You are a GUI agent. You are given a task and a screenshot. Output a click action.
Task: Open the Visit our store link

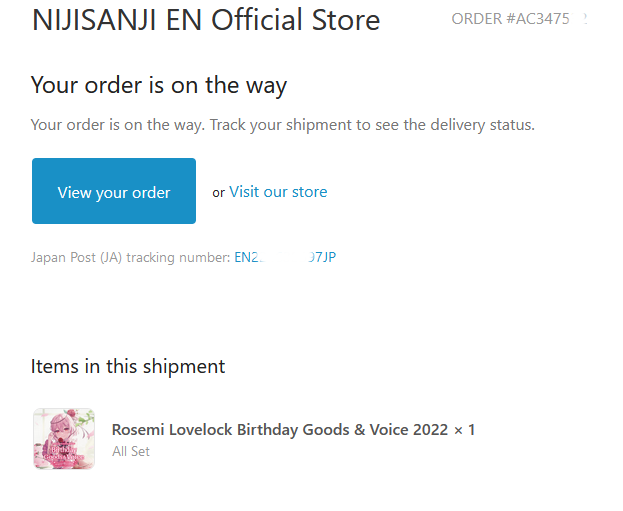tap(278, 191)
